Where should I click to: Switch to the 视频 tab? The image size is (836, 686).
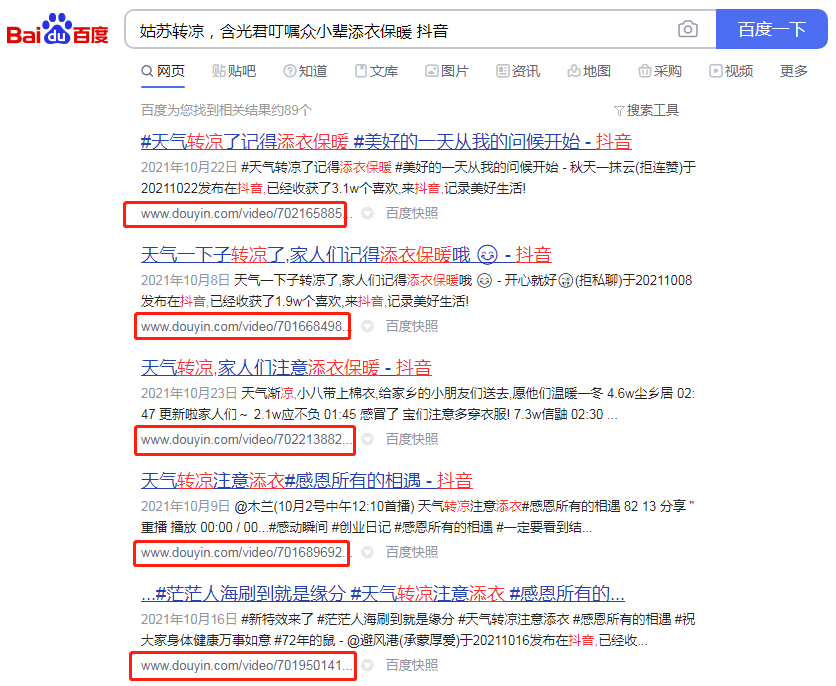click(x=731, y=71)
